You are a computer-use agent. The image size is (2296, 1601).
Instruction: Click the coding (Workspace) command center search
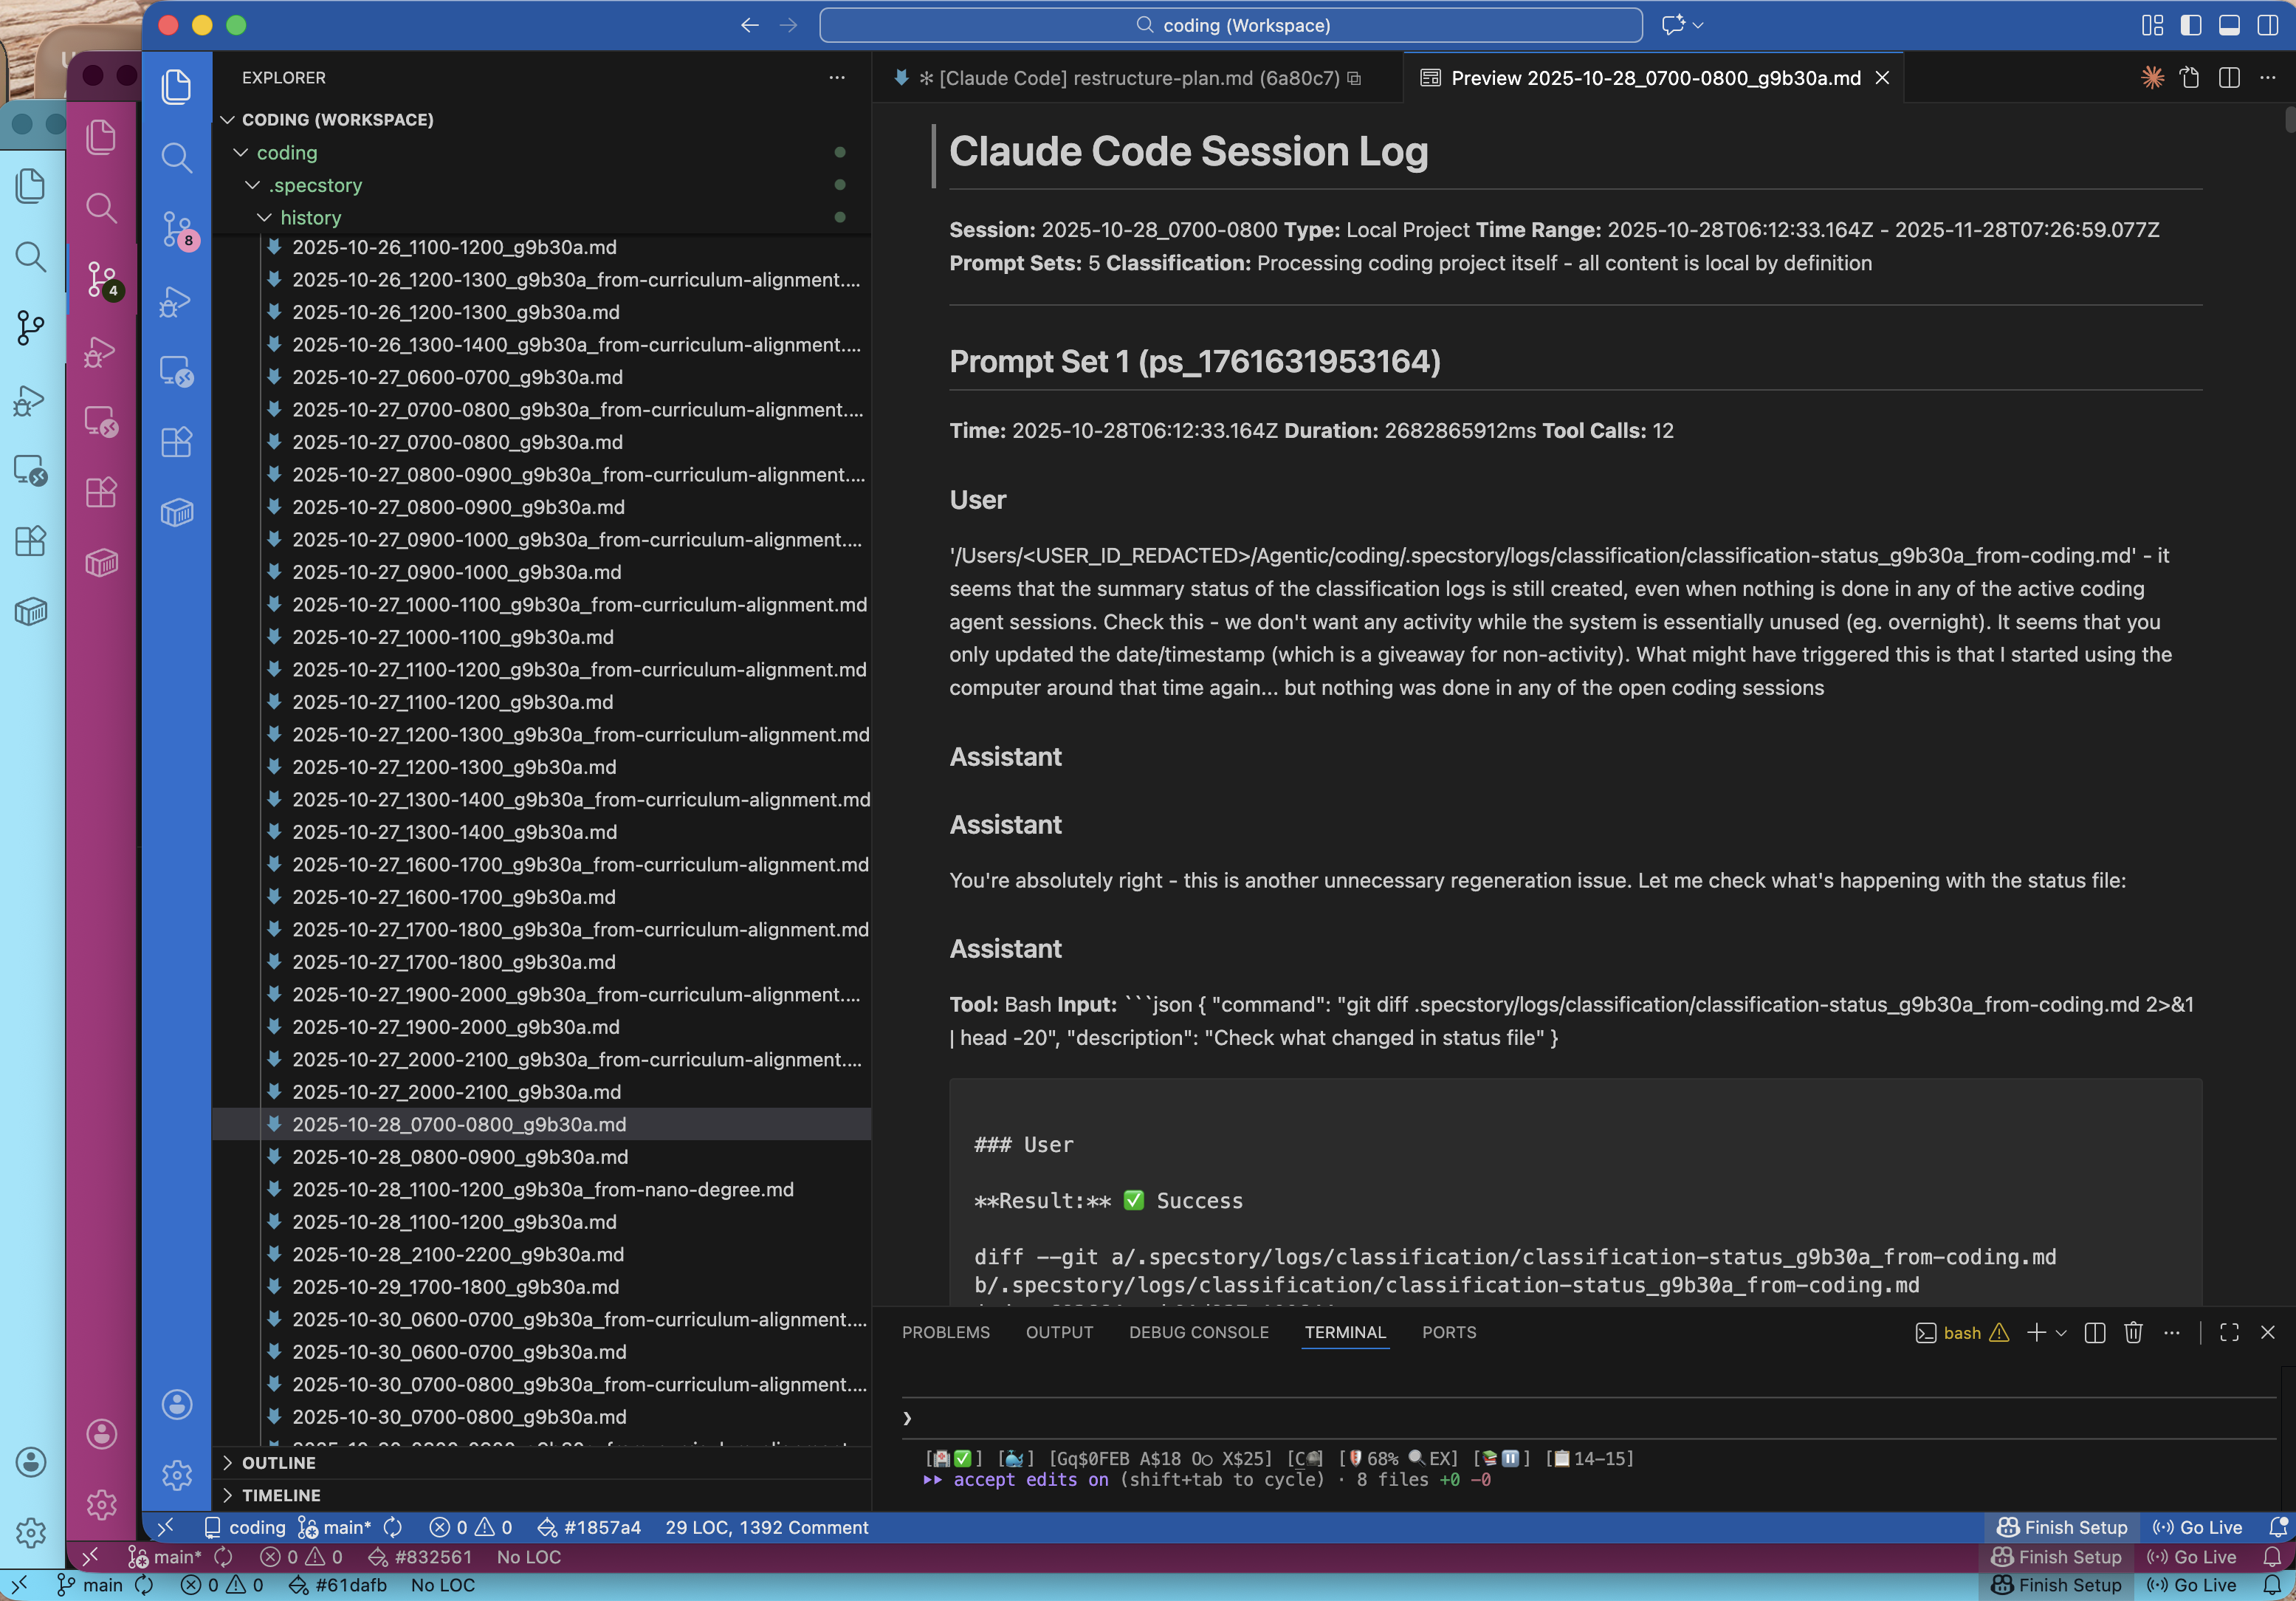[x=1231, y=25]
